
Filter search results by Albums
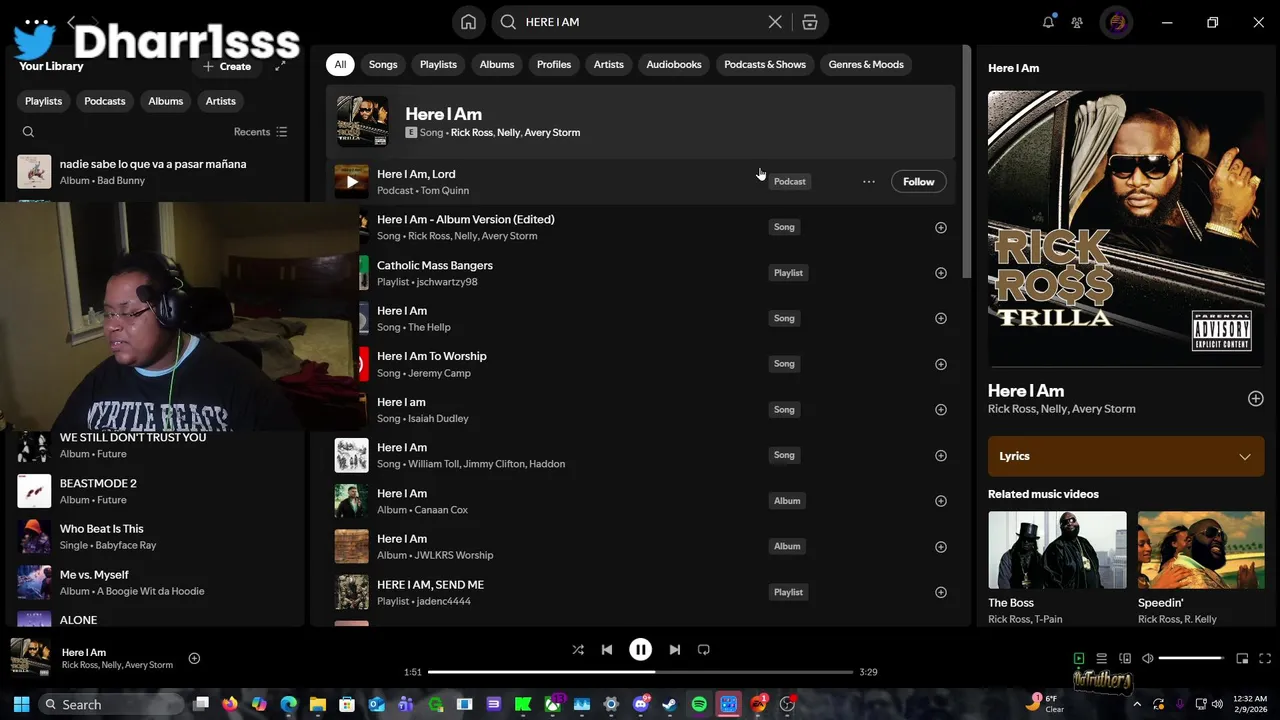tap(497, 65)
